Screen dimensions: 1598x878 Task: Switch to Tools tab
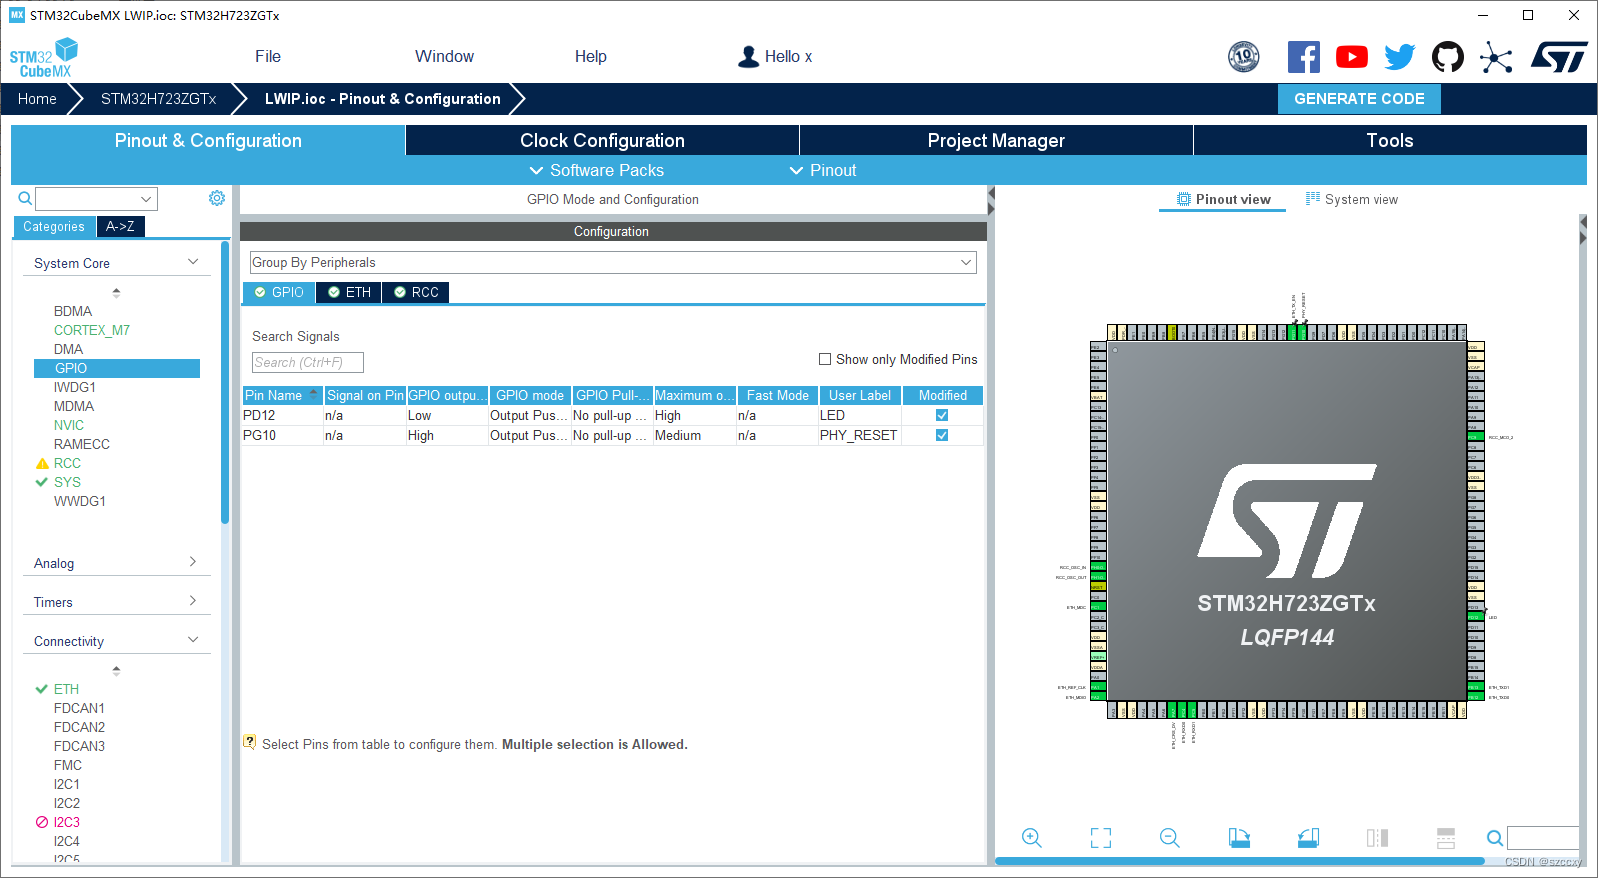coord(1390,140)
